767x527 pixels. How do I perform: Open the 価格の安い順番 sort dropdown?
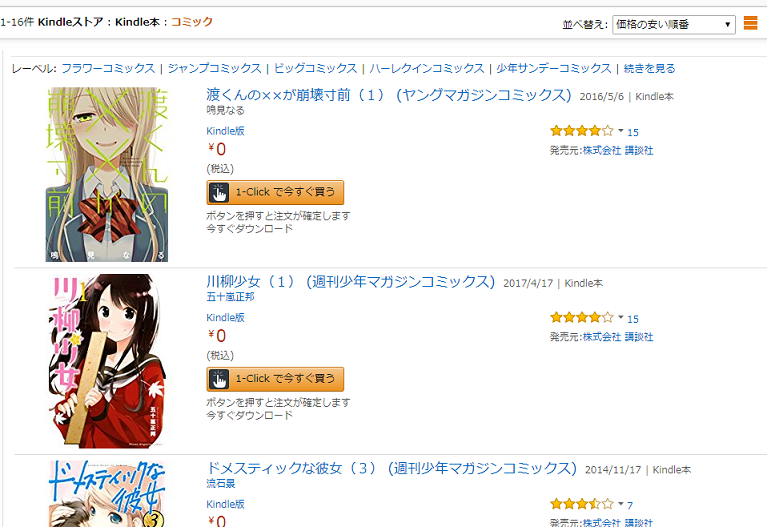[674, 24]
